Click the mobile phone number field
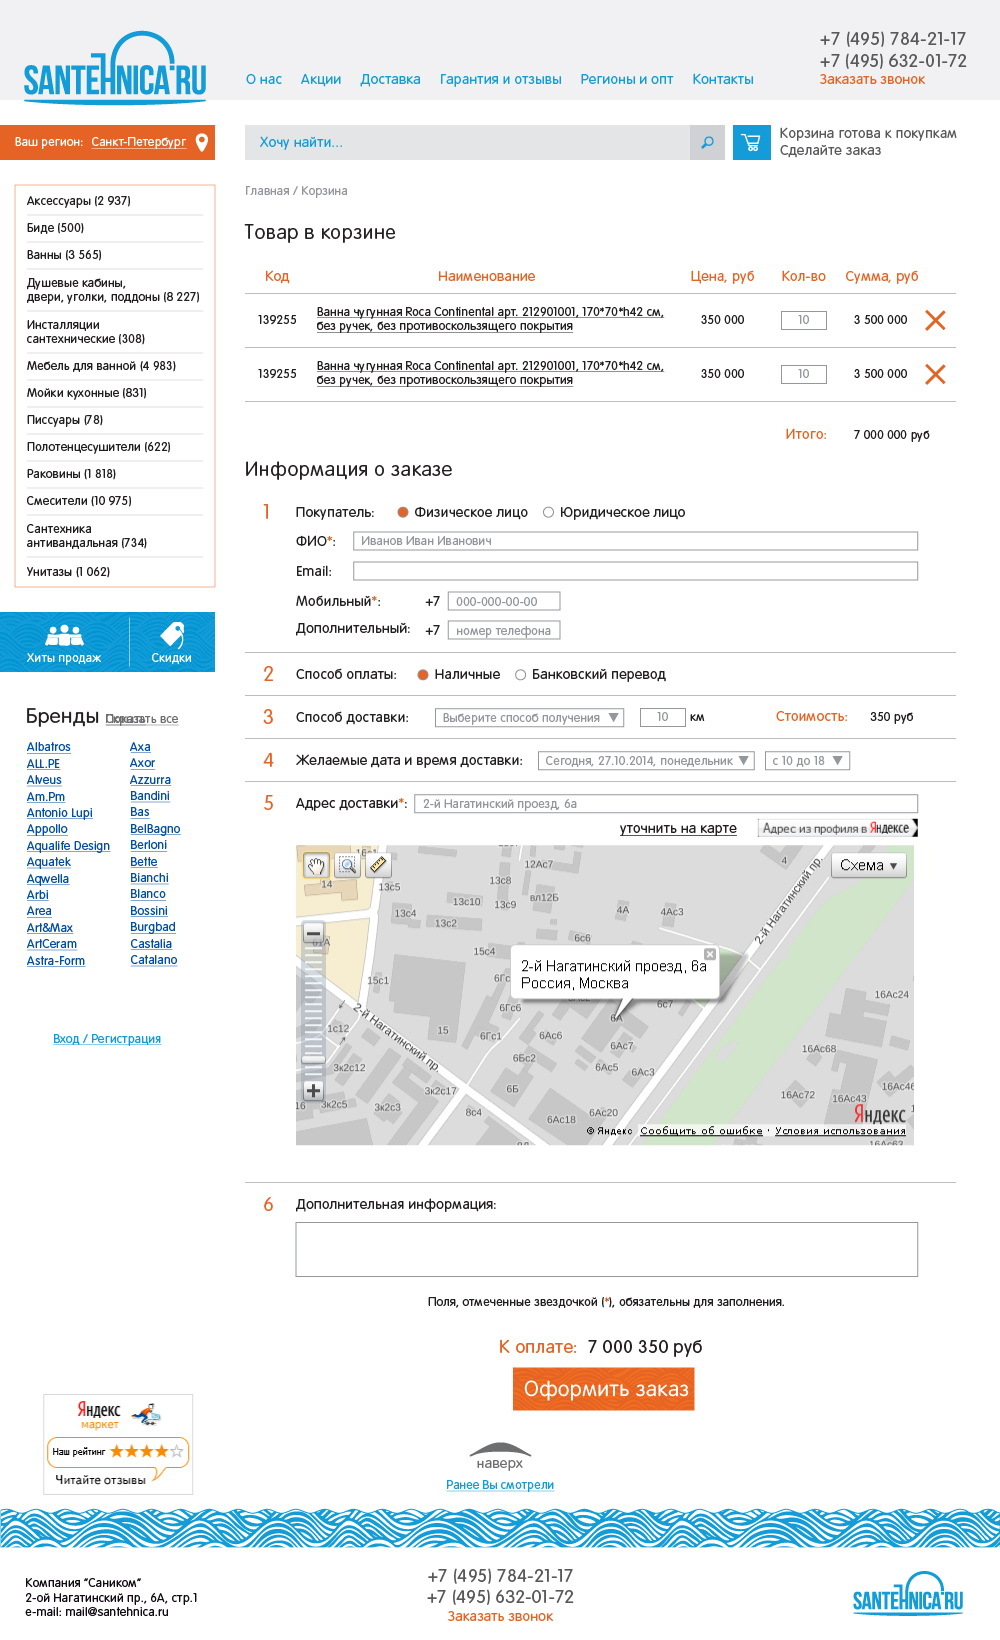This screenshot has height=1640, width=1000. click(504, 601)
